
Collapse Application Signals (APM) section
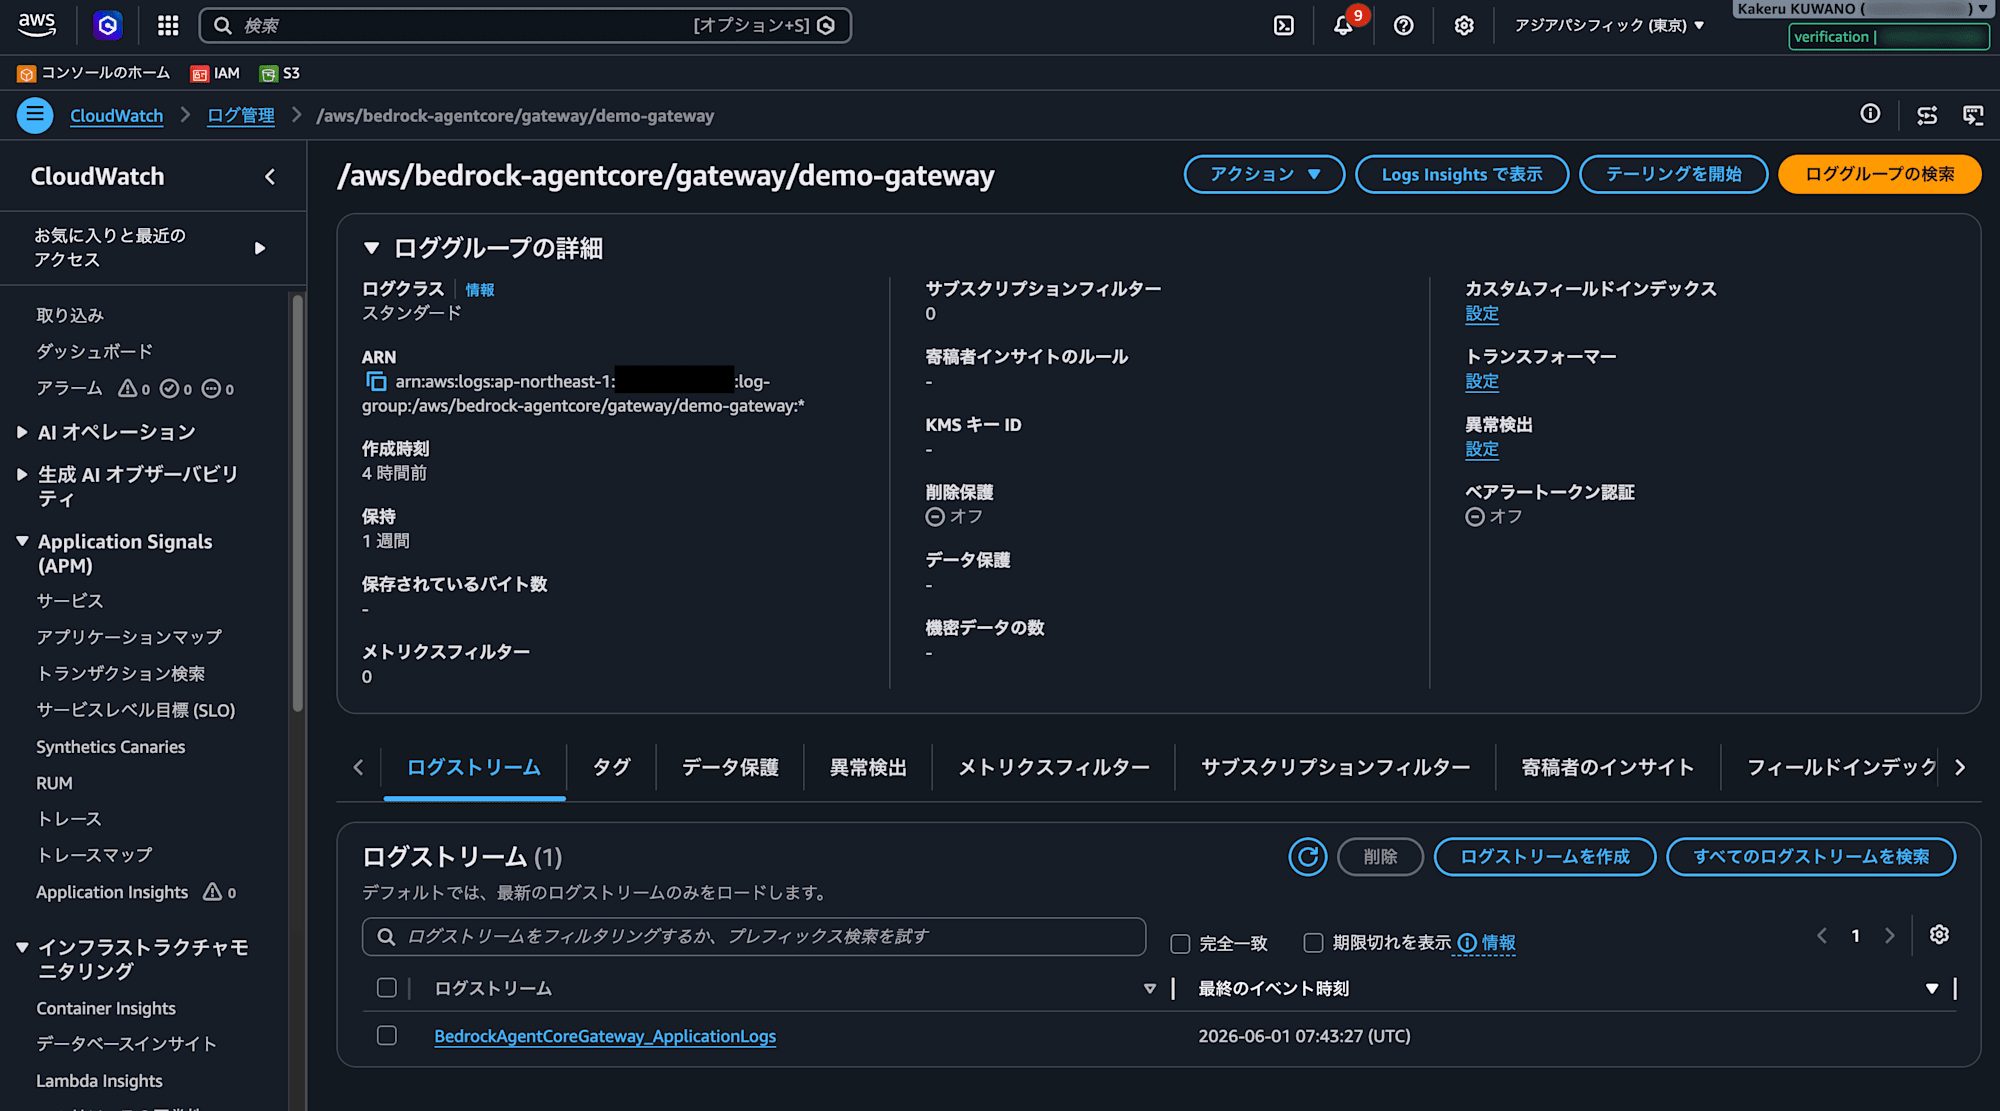coord(22,541)
